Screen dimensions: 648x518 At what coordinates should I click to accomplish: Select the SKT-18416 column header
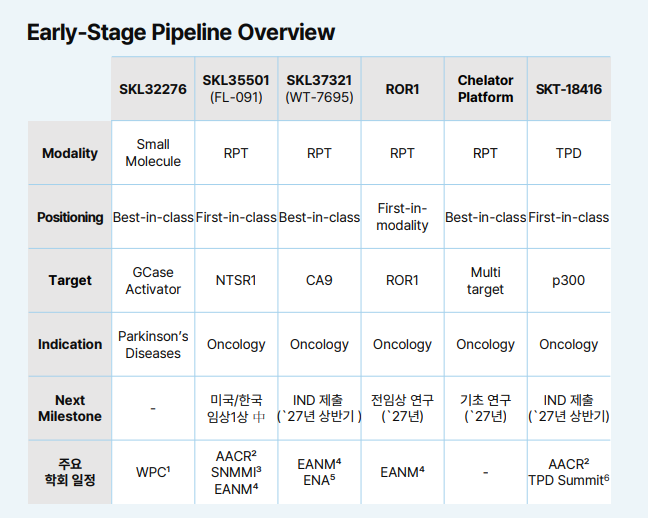(569, 89)
